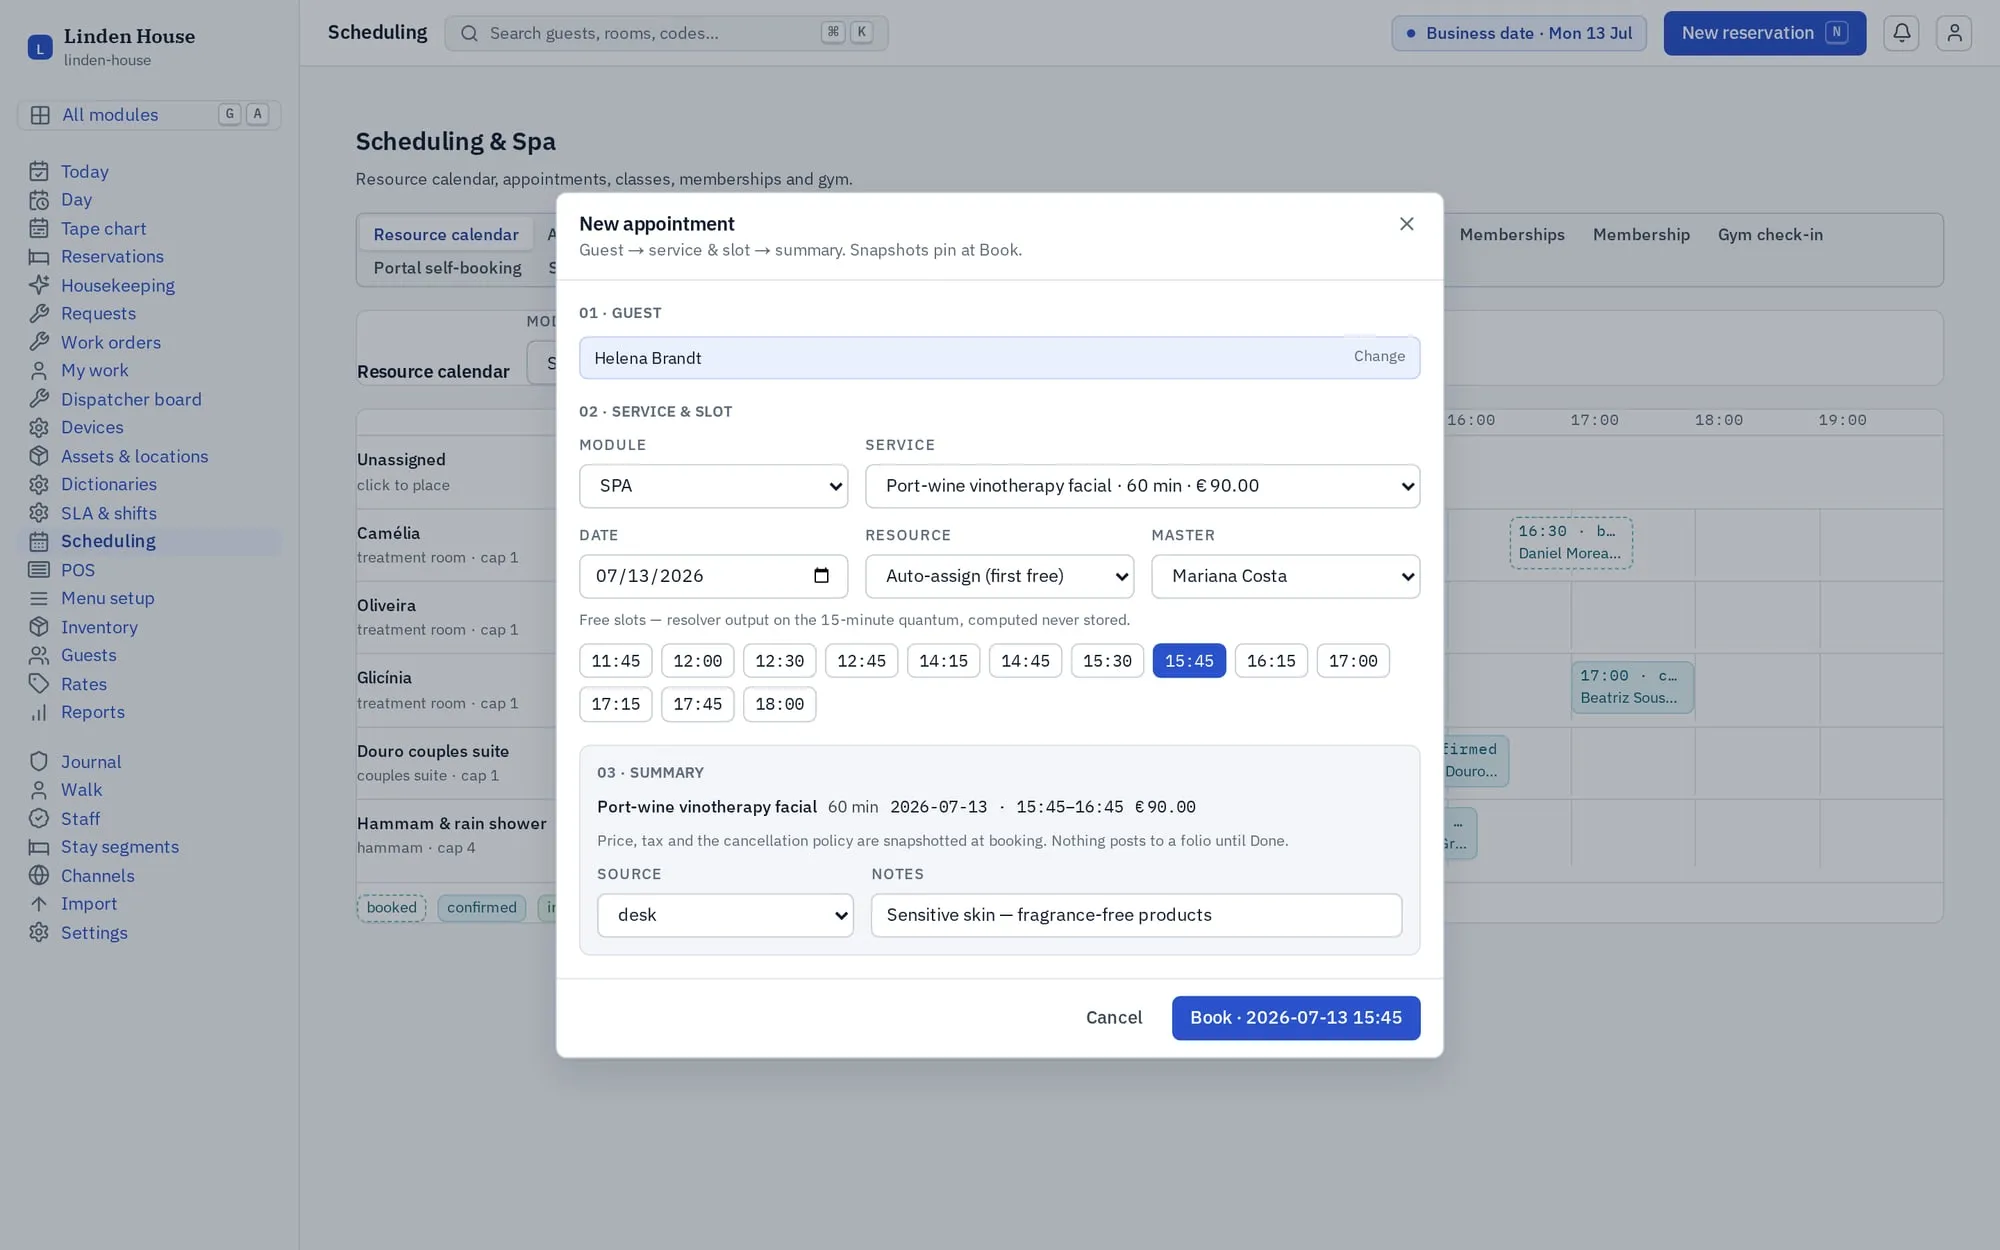Expand the Master Mariana Costa dropdown
The image size is (2000, 1250).
(1285, 576)
